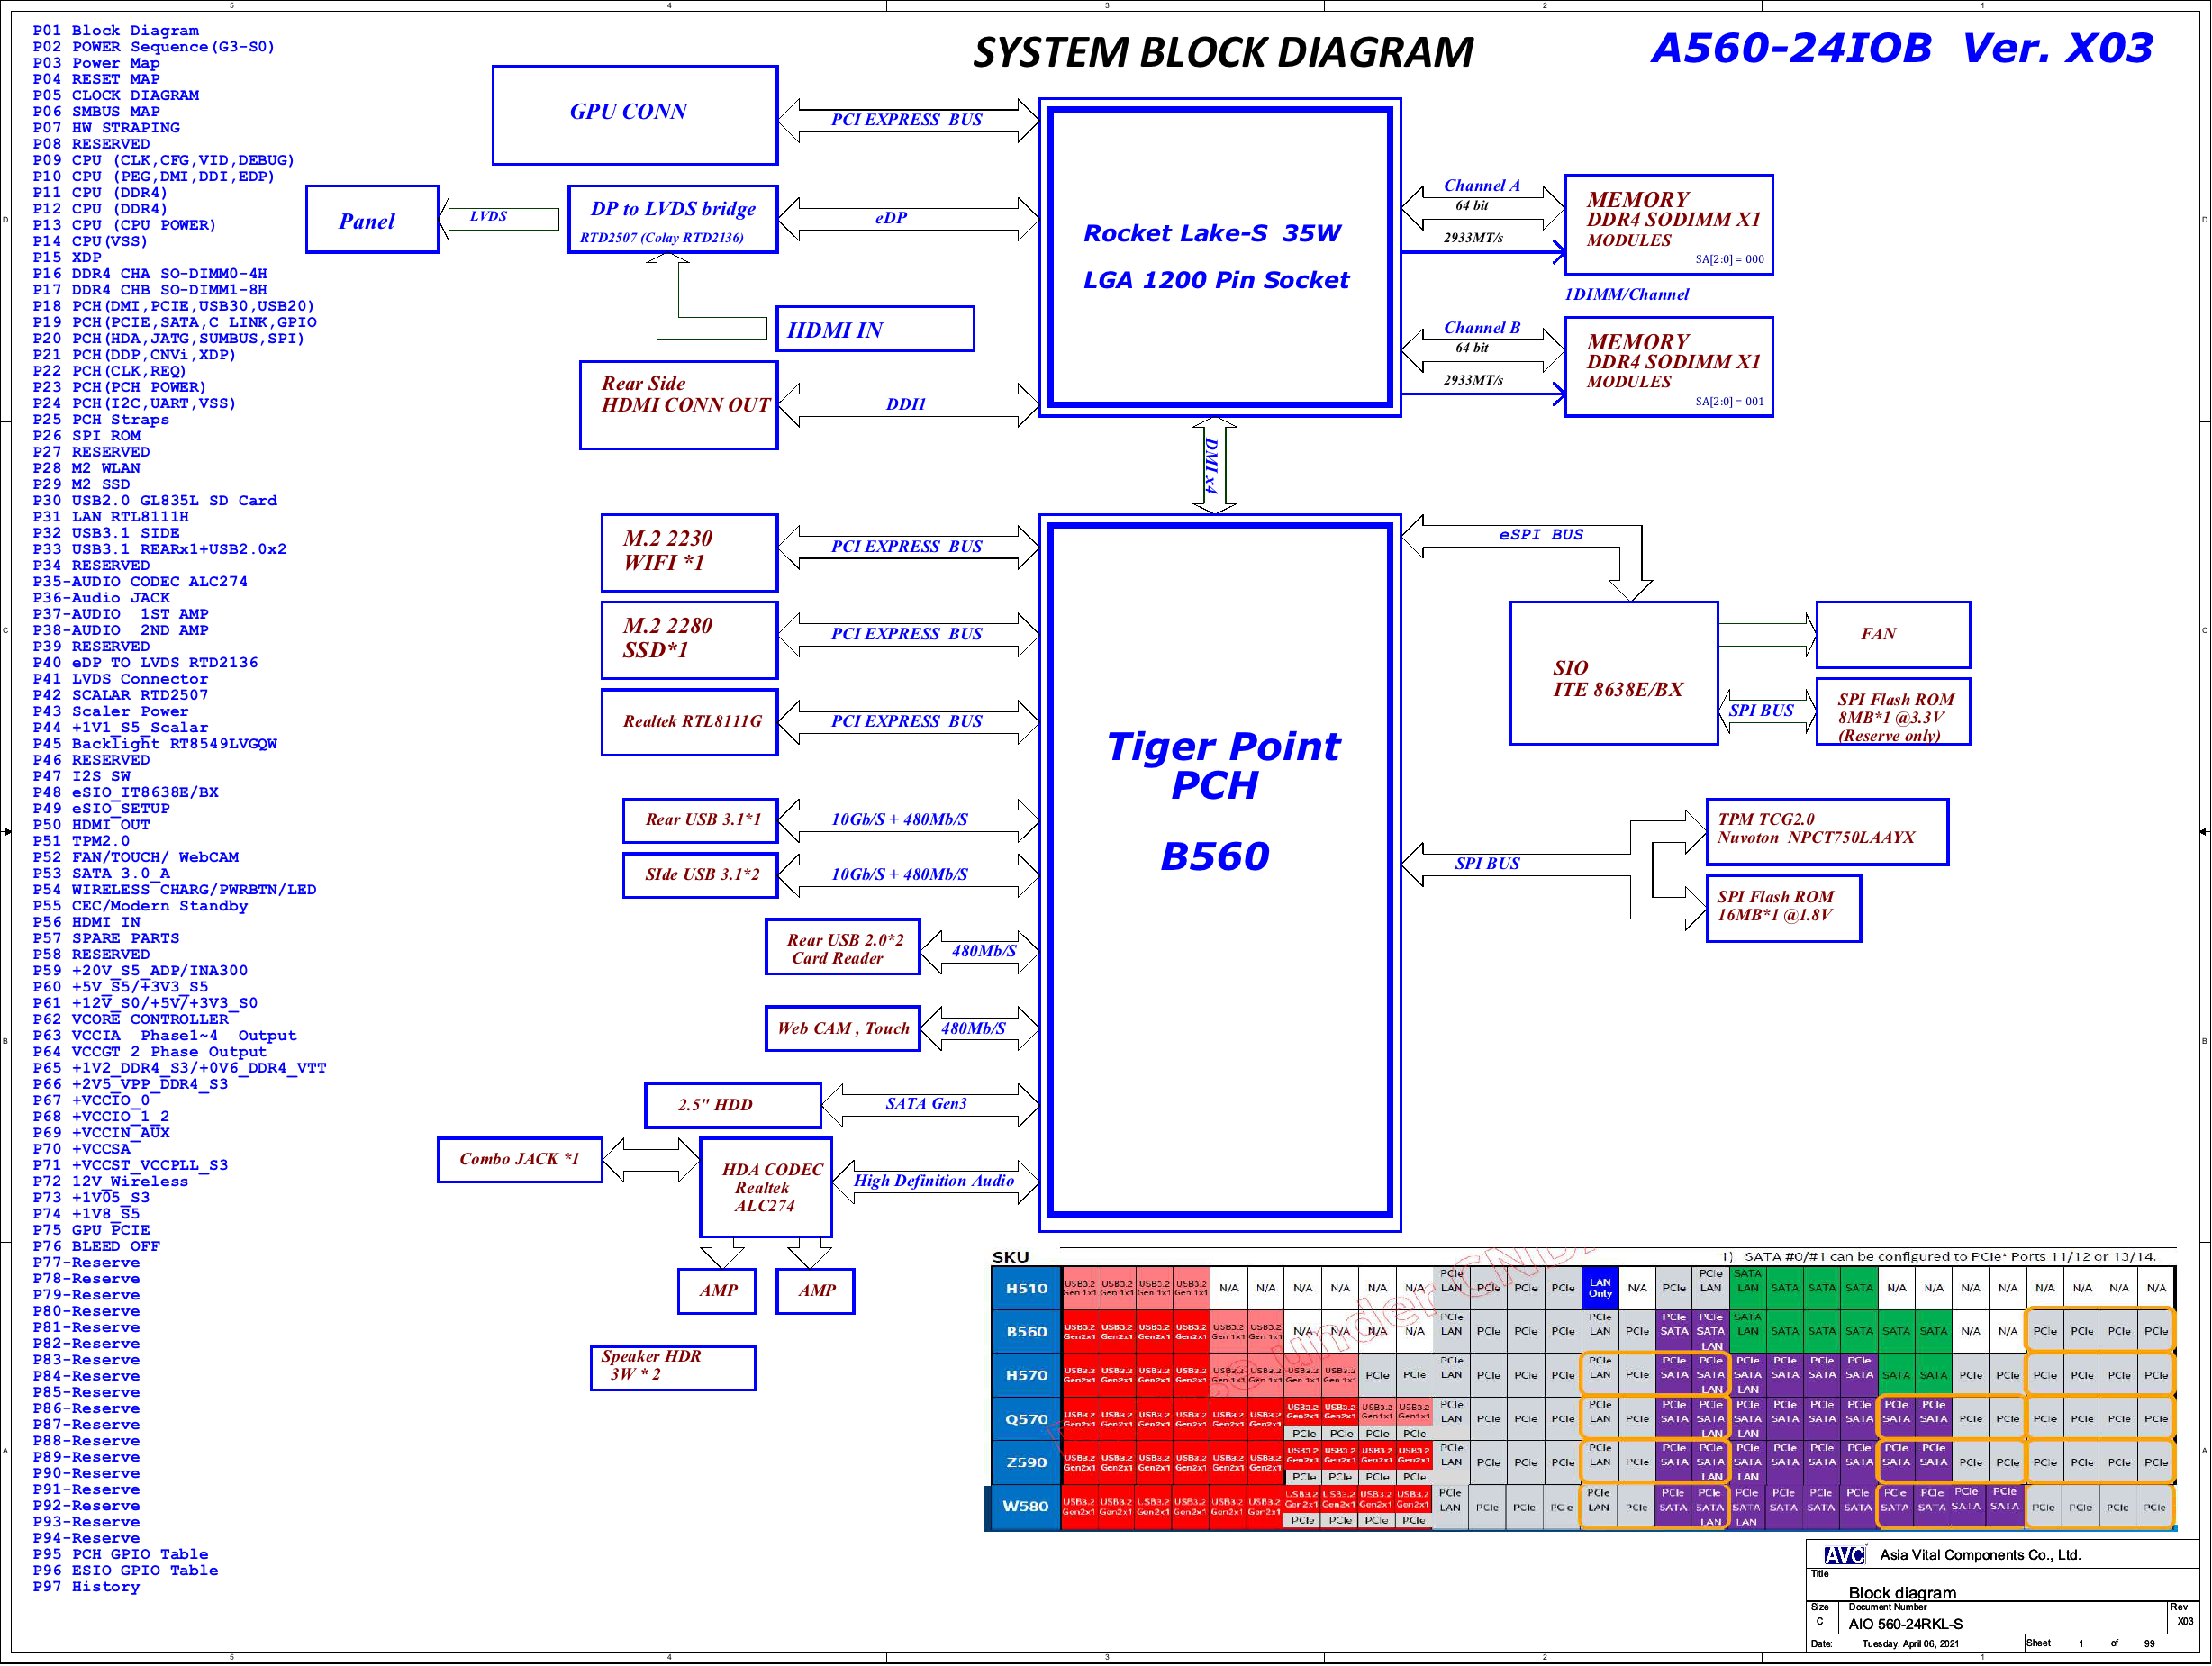Click the H510 SKU row header
The image size is (2212, 1666).
click(1026, 1289)
